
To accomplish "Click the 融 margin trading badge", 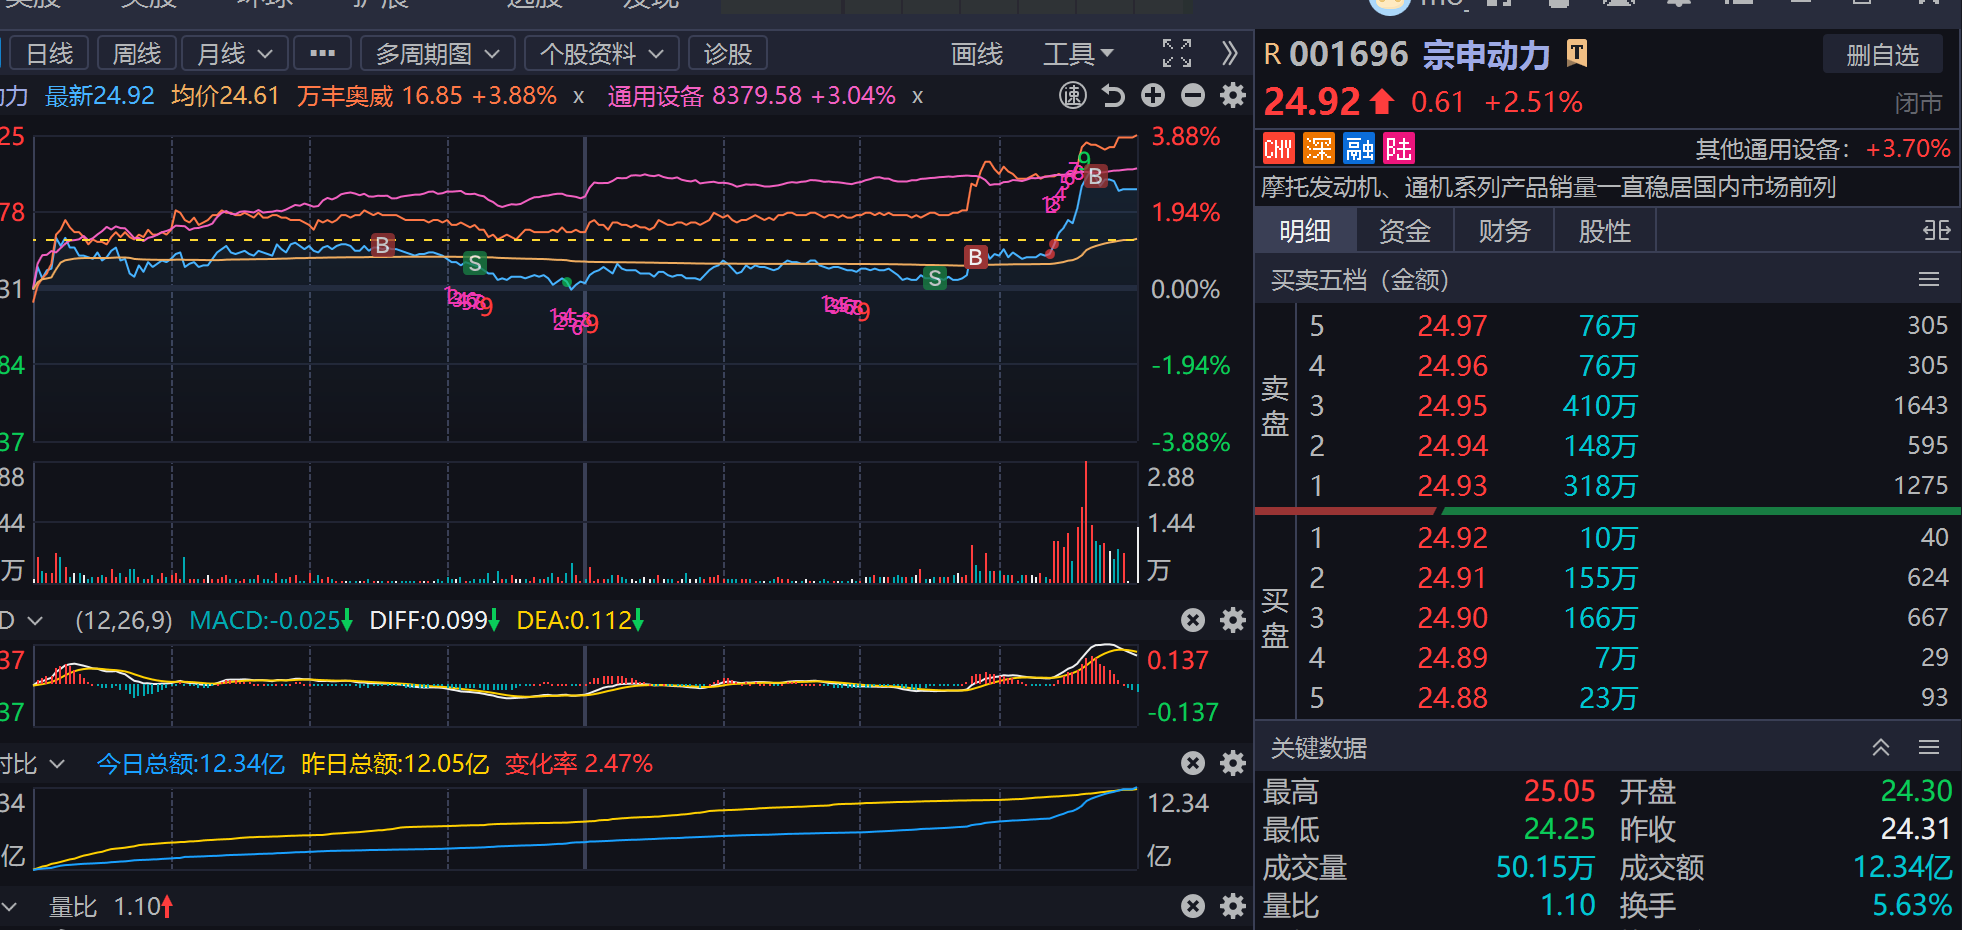I will [x=1359, y=149].
